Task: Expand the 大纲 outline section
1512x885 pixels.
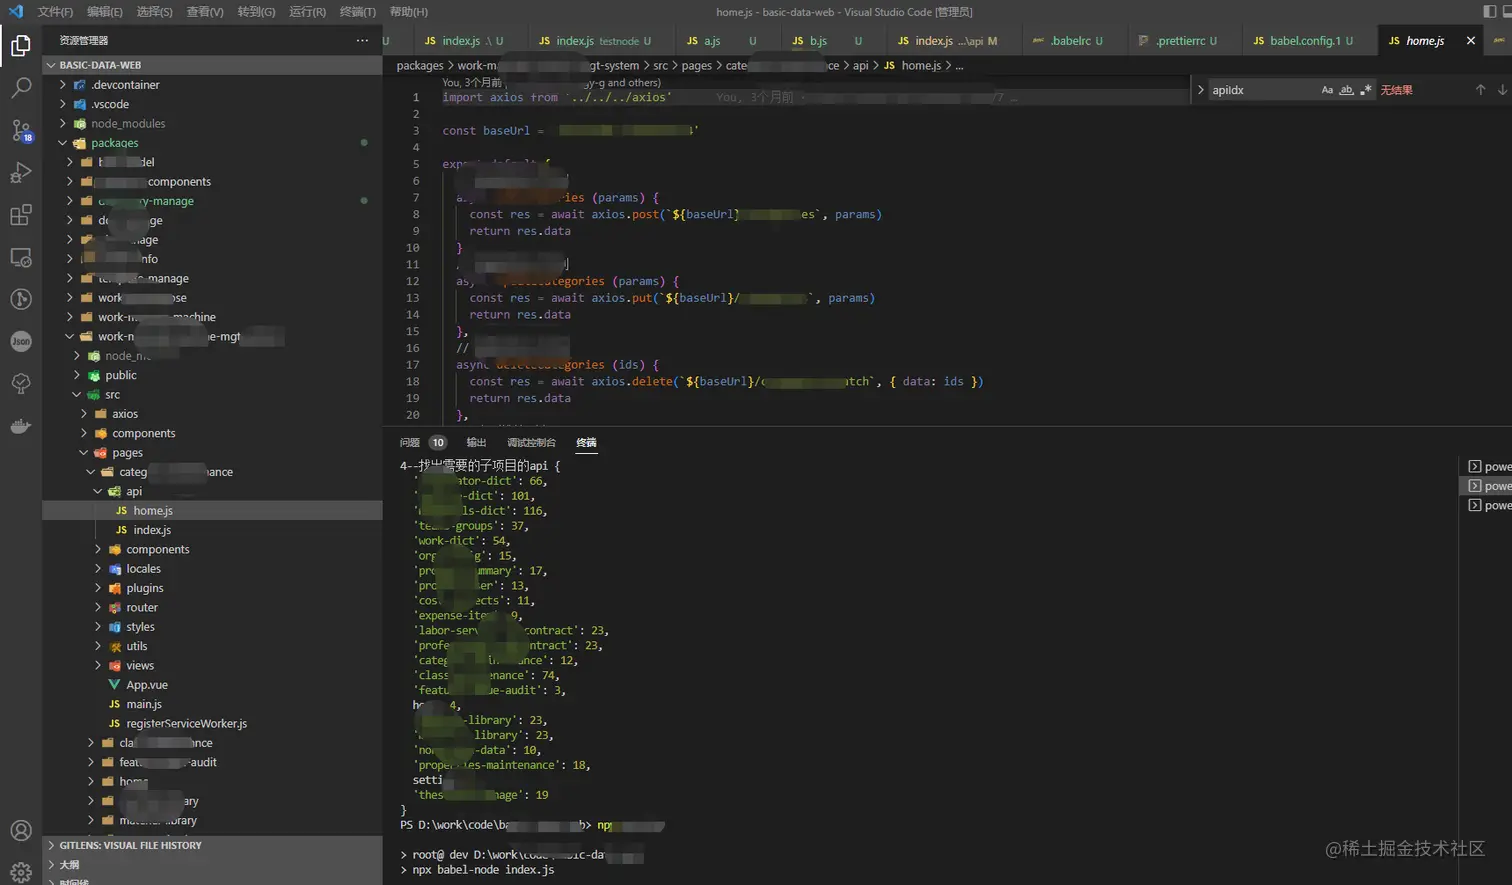Action: coord(212,865)
